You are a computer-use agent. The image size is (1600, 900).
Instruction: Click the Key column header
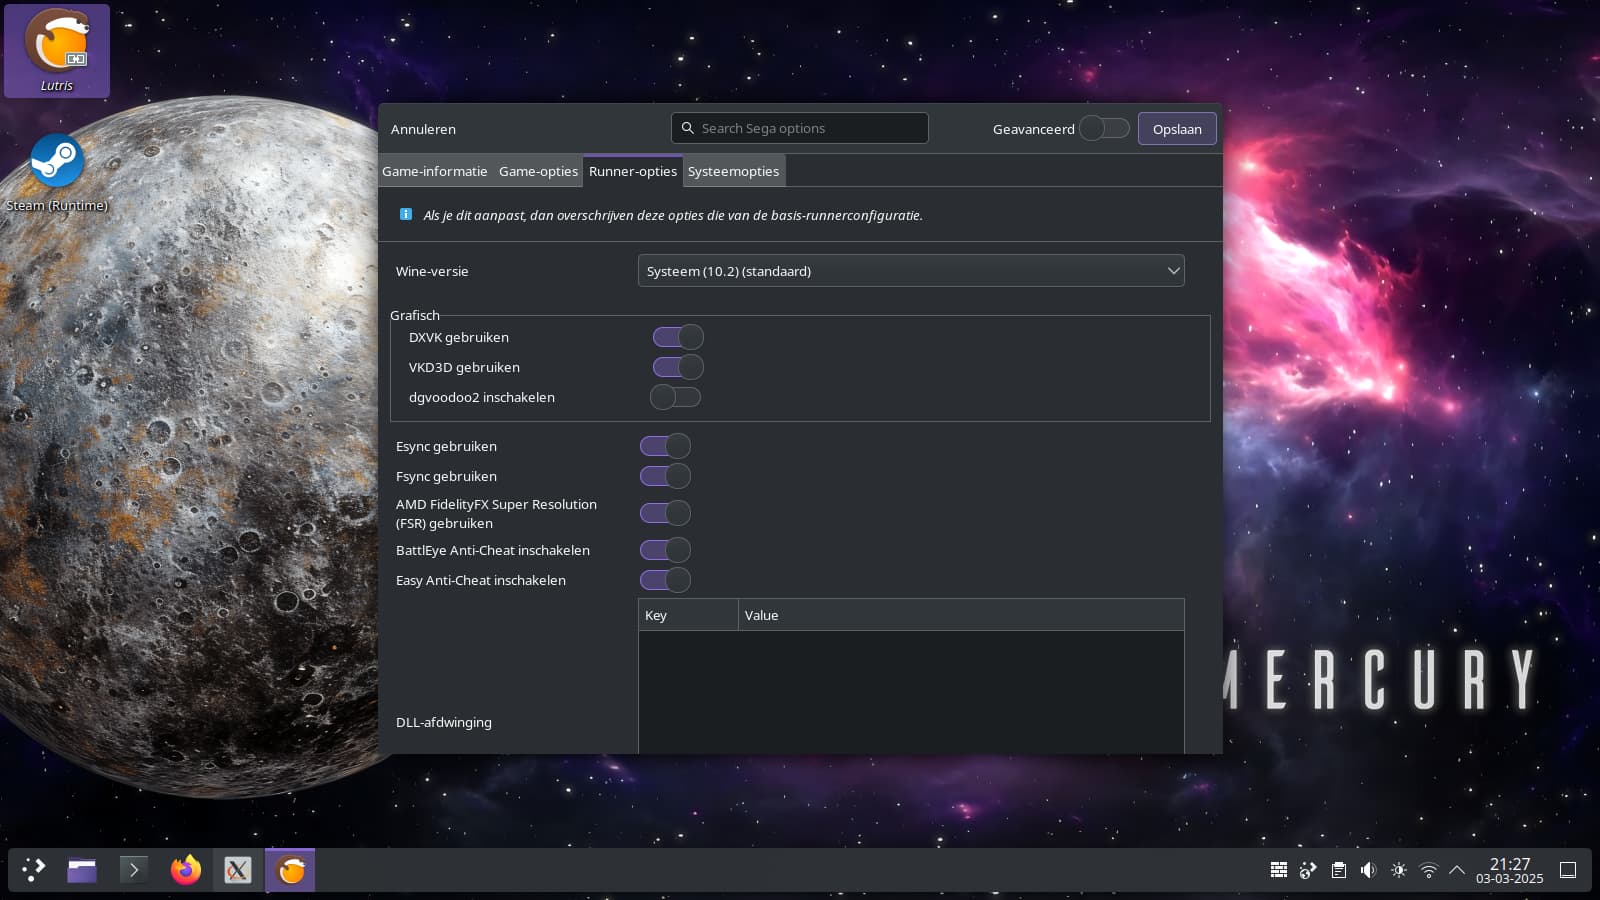[x=688, y=615]
